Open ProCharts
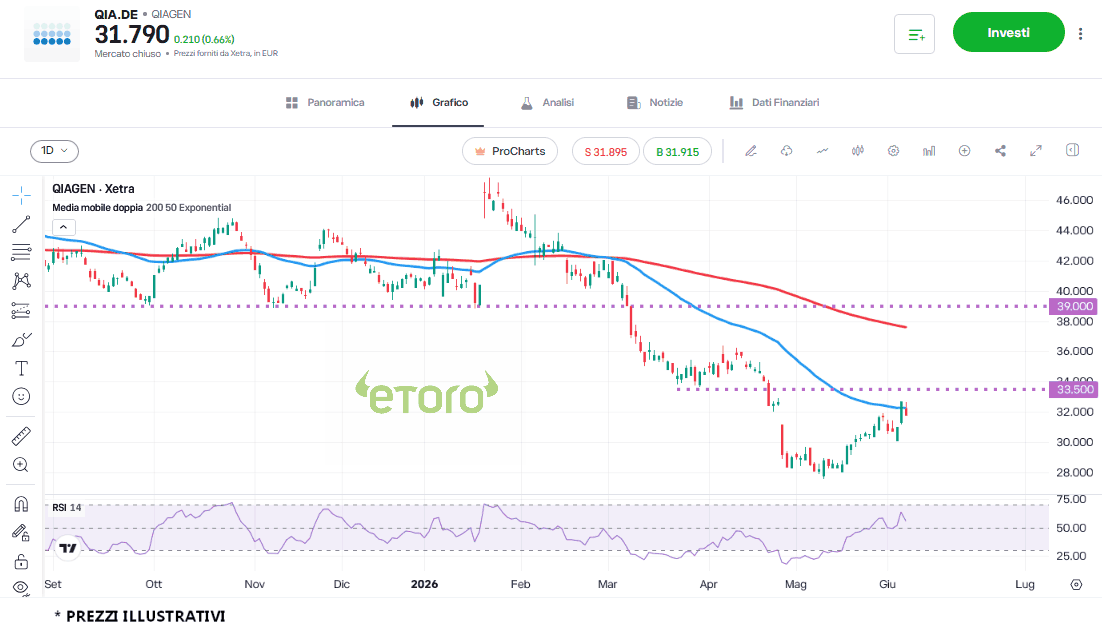1102x626 pixels. pos(510,151)
